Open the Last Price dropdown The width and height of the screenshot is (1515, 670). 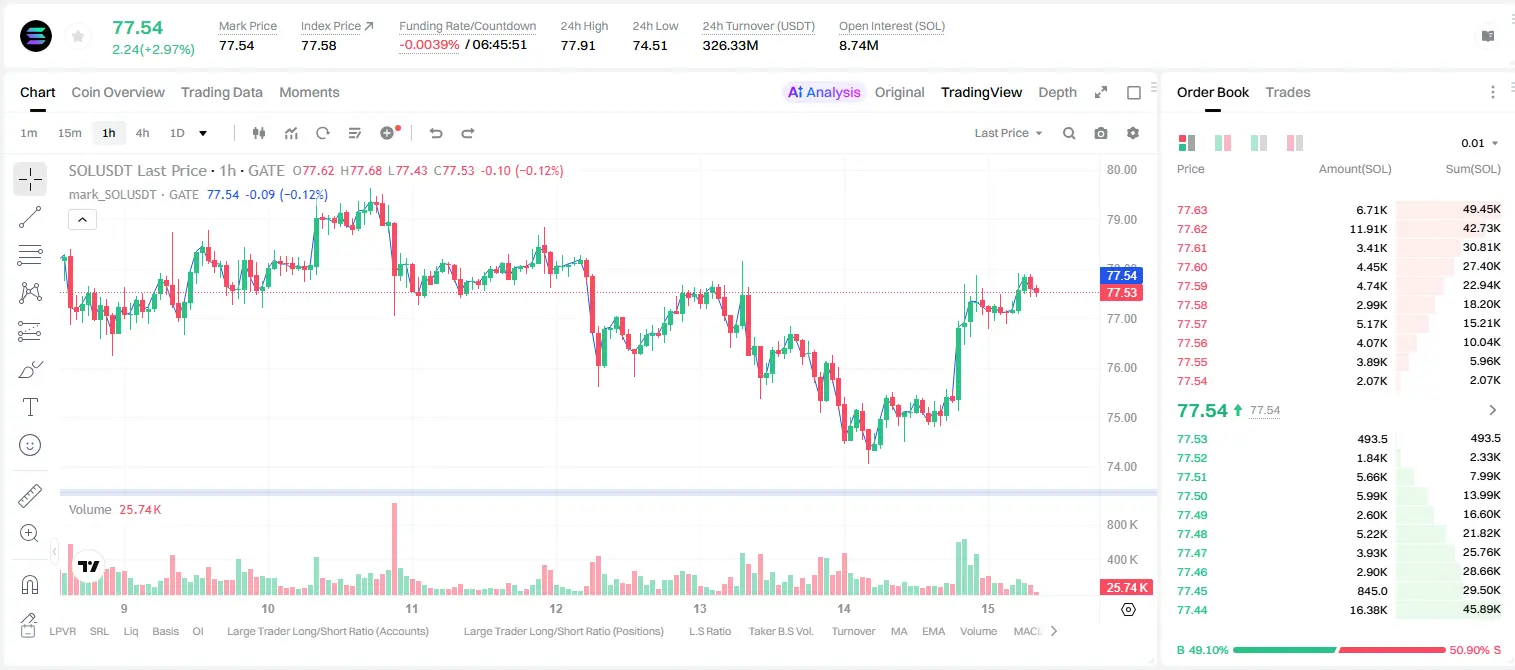(x=1008, y=133)
